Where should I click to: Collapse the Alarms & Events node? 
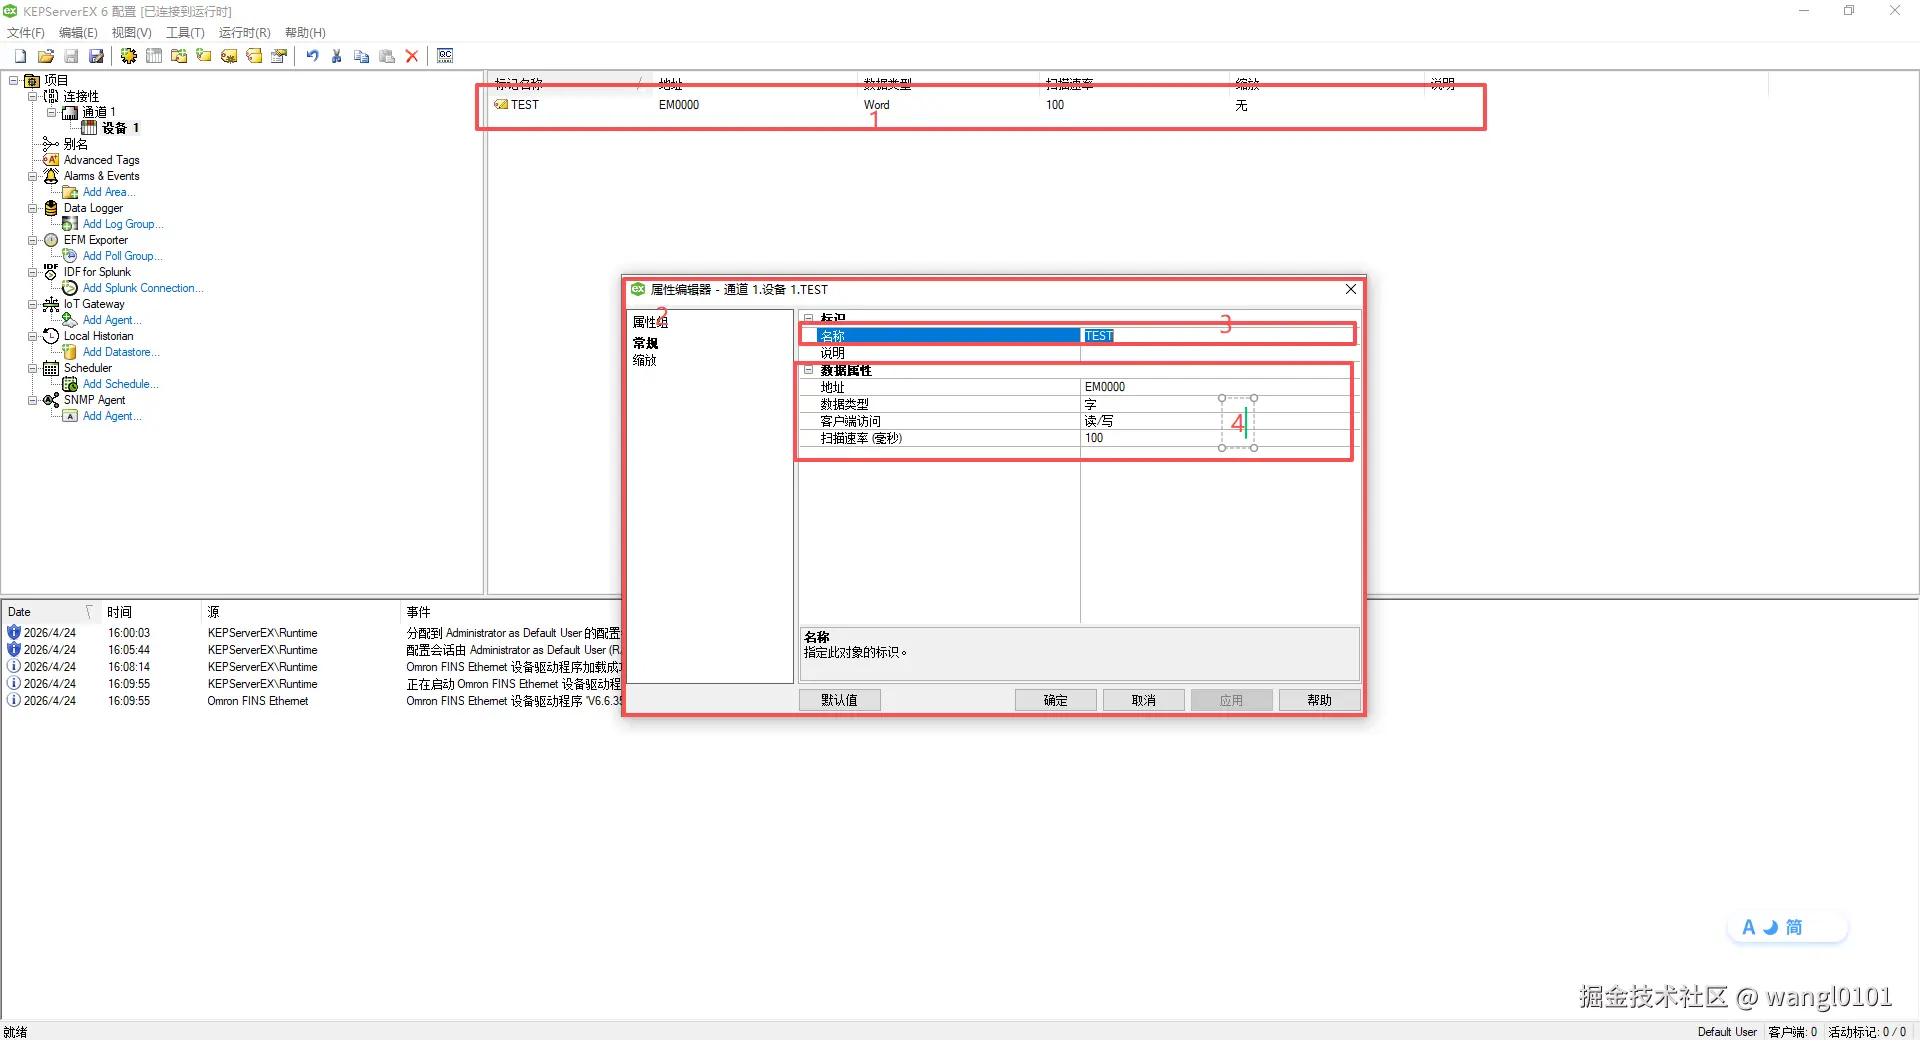click(33, 176)
